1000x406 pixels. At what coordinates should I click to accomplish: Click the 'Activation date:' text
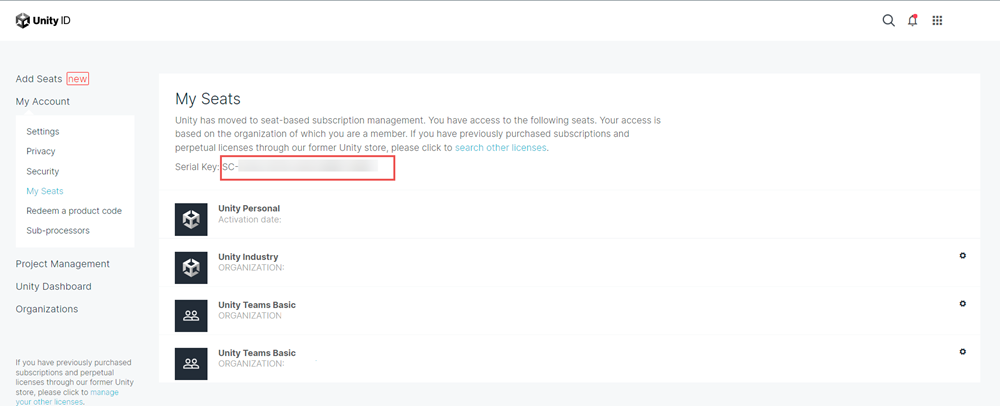pyautogui.click(x=250, y=219)
